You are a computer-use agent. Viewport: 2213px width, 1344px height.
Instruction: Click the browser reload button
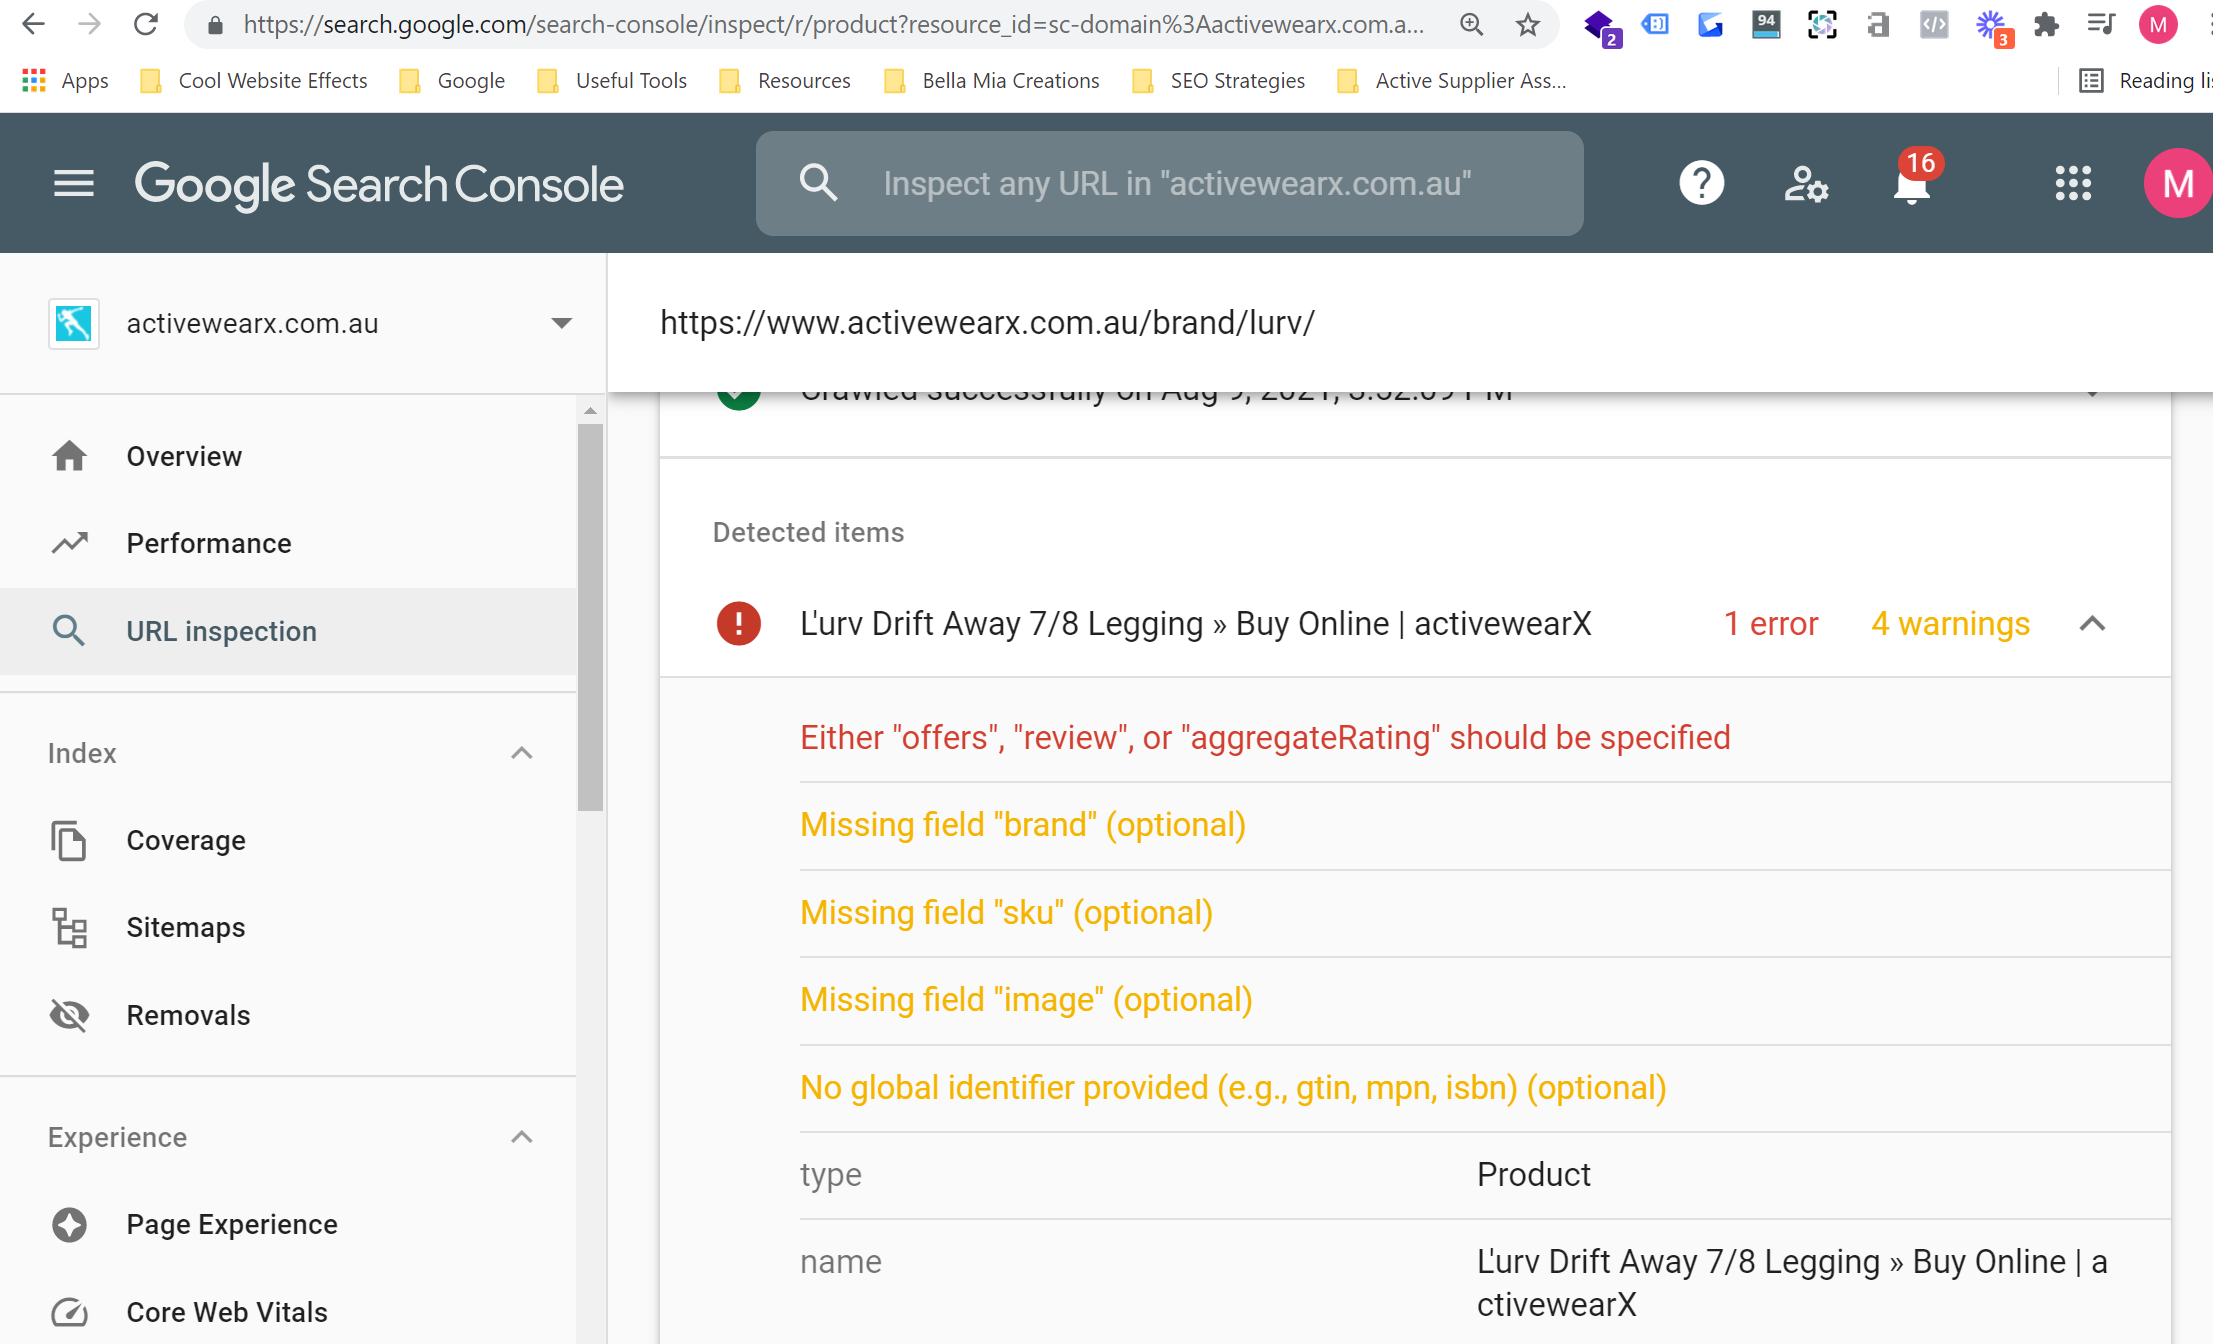[x=146, y=25]
